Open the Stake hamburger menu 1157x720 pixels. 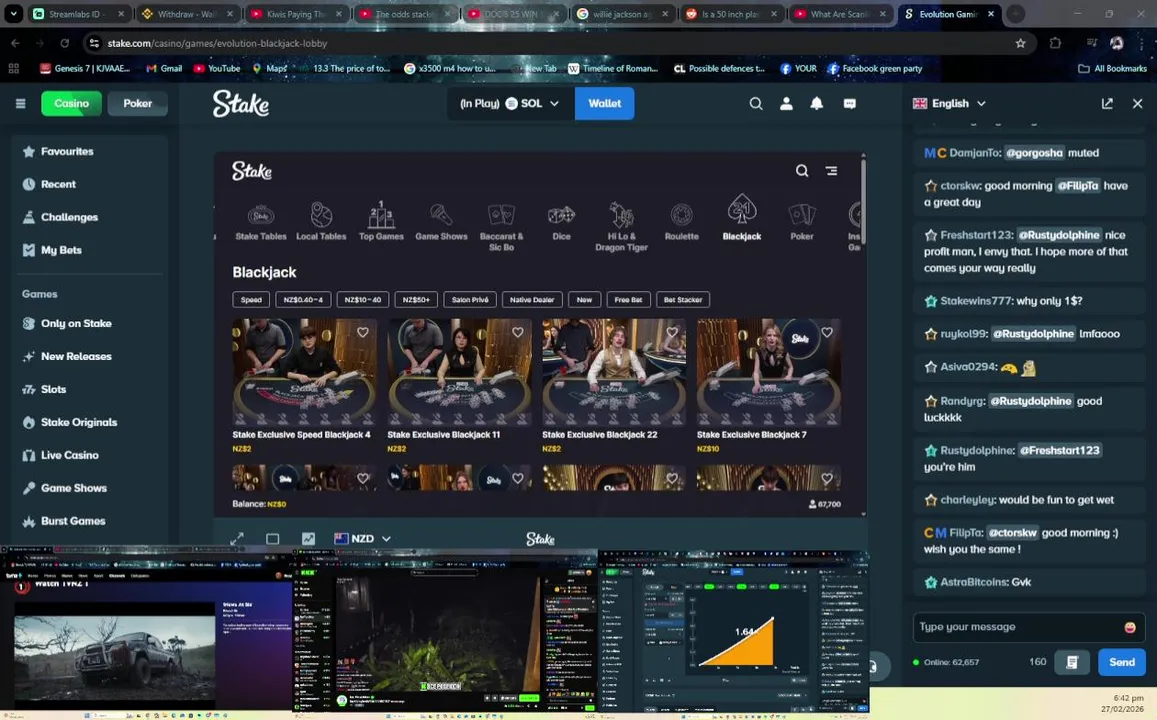tap(21, 103)
